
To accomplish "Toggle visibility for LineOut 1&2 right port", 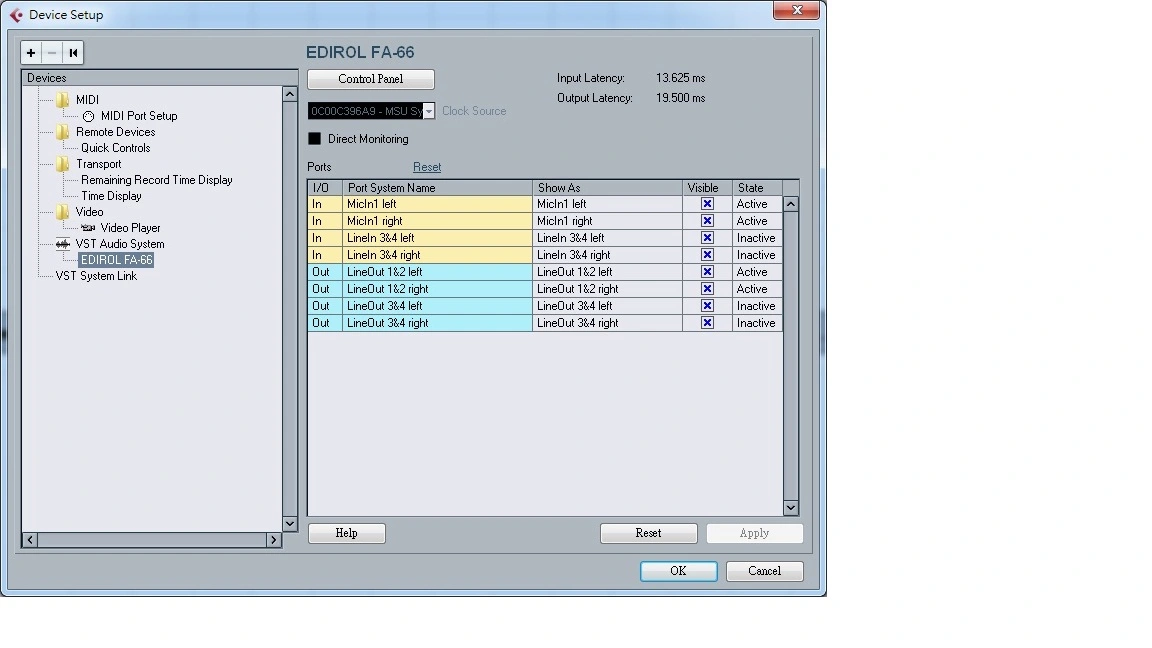I will click(x=707, y=289).
